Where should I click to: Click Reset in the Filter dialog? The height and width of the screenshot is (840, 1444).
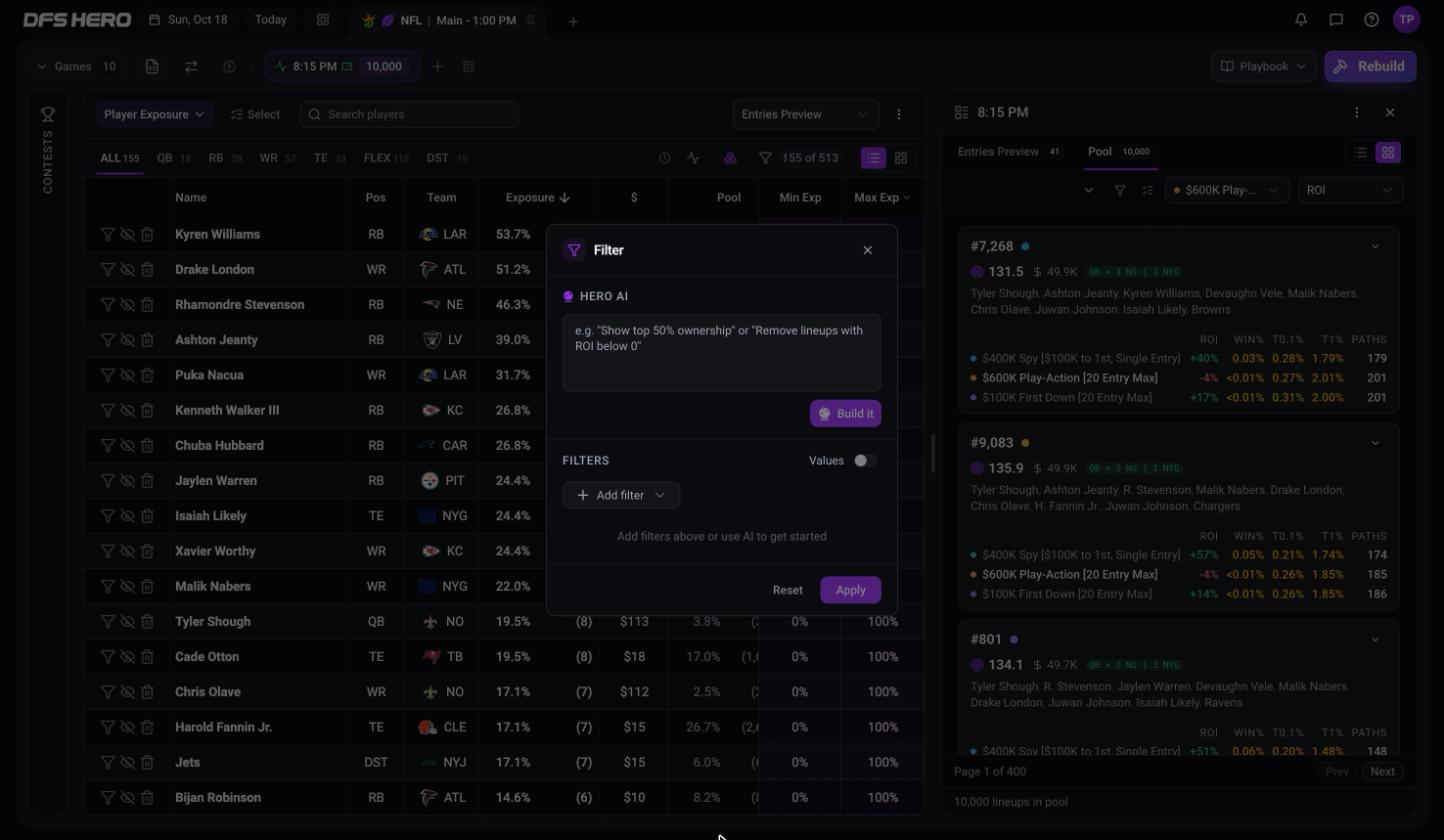788,590
